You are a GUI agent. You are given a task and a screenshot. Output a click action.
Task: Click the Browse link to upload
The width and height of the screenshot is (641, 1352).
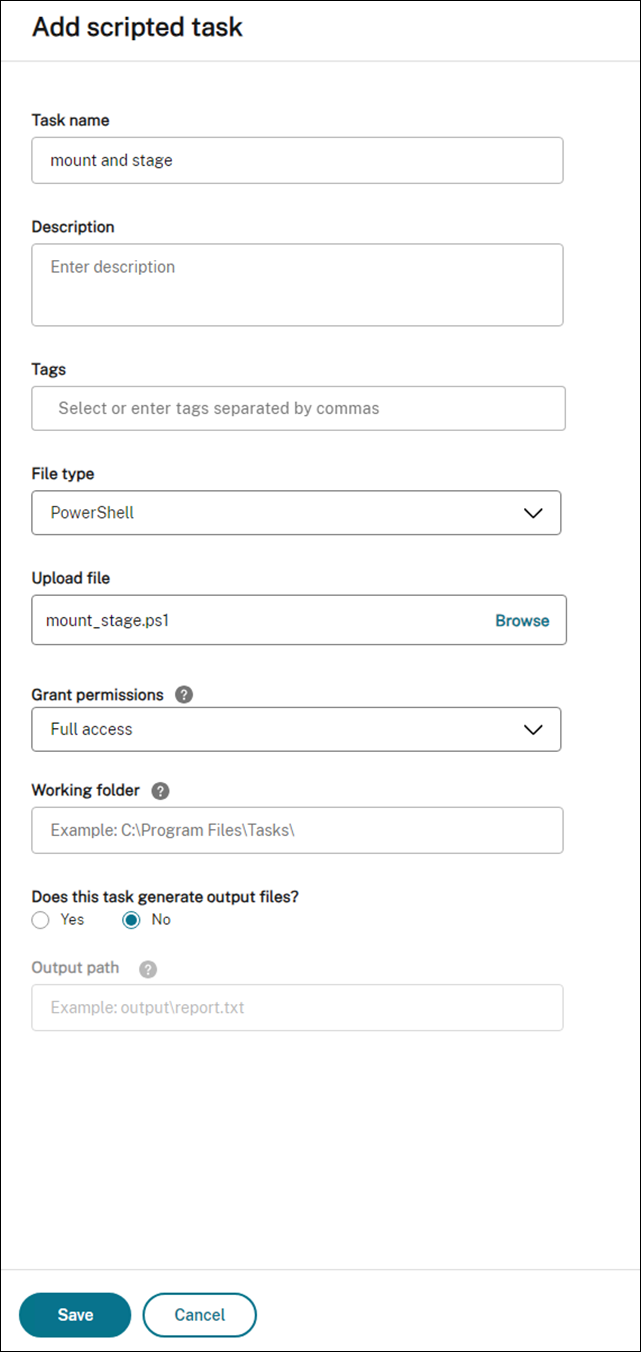tap(522, 621)
